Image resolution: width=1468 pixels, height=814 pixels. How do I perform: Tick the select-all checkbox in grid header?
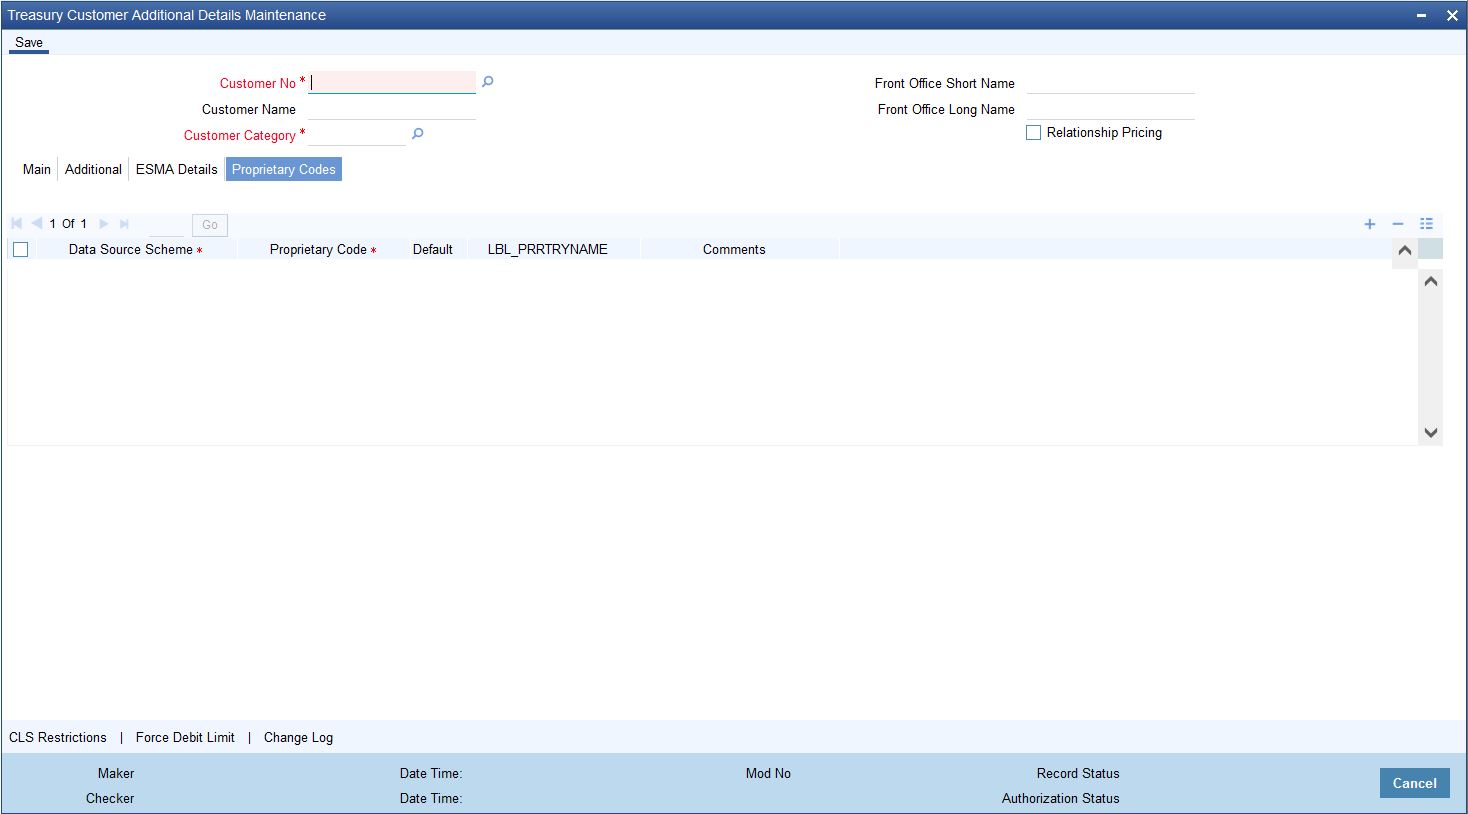tap(20, 250)
